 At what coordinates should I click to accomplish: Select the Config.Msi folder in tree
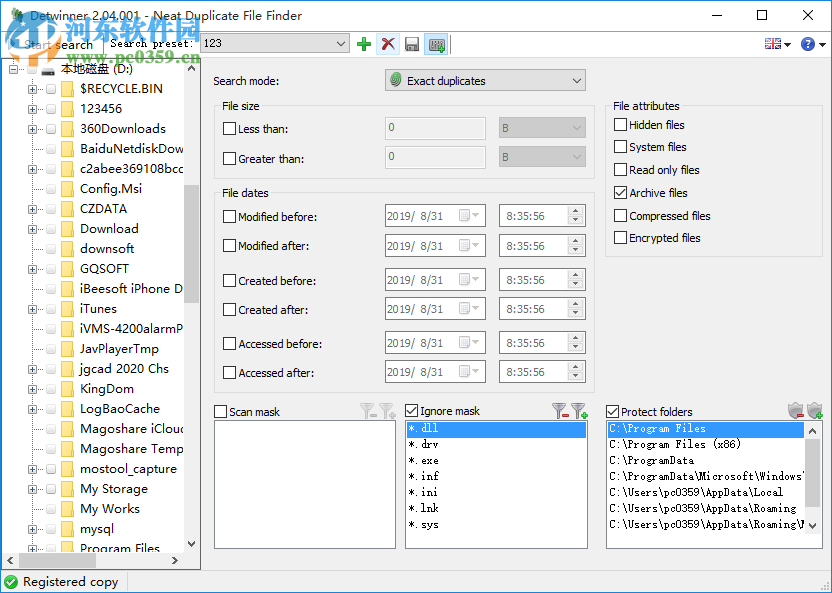click(x=111, y=189)
